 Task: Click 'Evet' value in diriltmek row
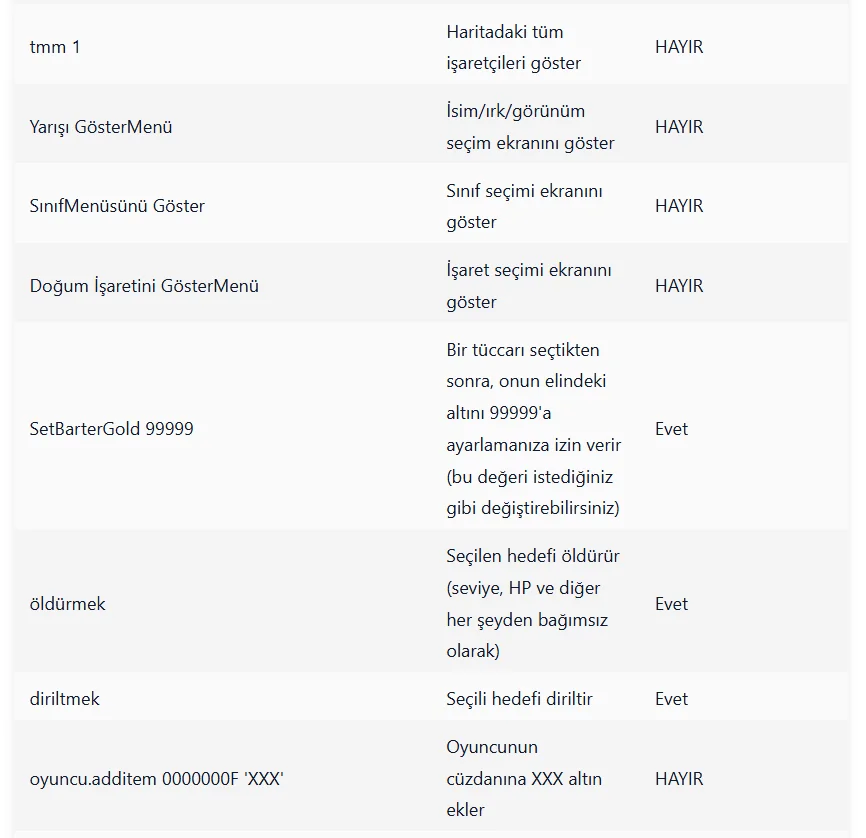(x=671, y=699)
